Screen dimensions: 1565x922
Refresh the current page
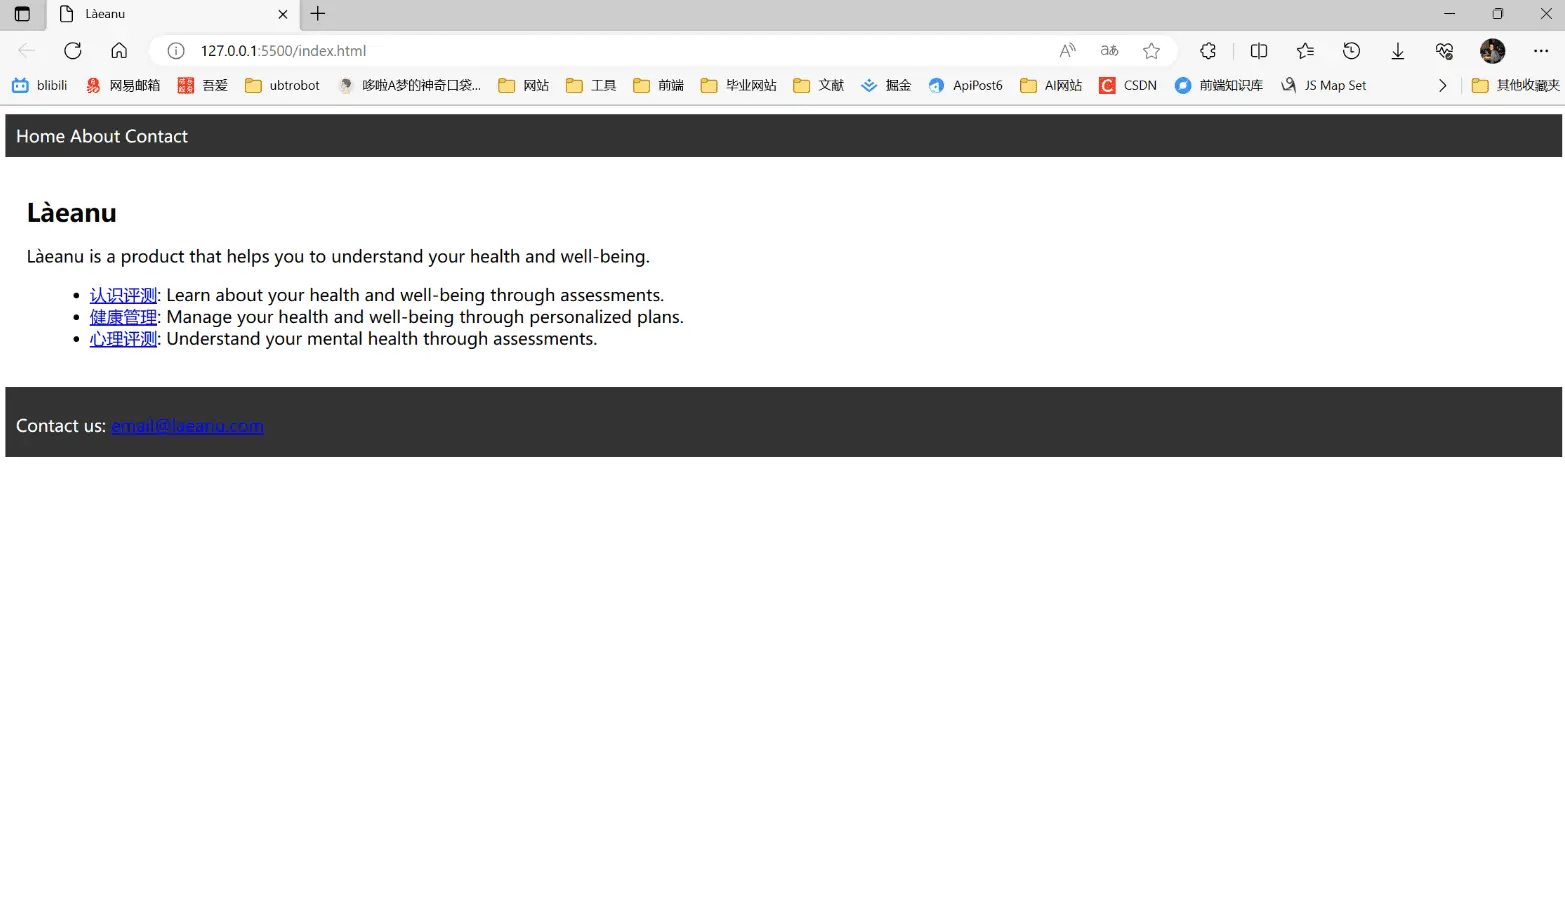(x=72, y=51)
